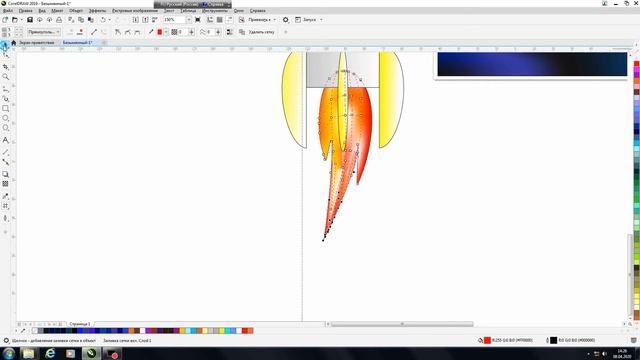The width and height of the screenshot is (640, 360).
Task: Select the Zoom magnifier tool
Action: click(x=5, y=77)
